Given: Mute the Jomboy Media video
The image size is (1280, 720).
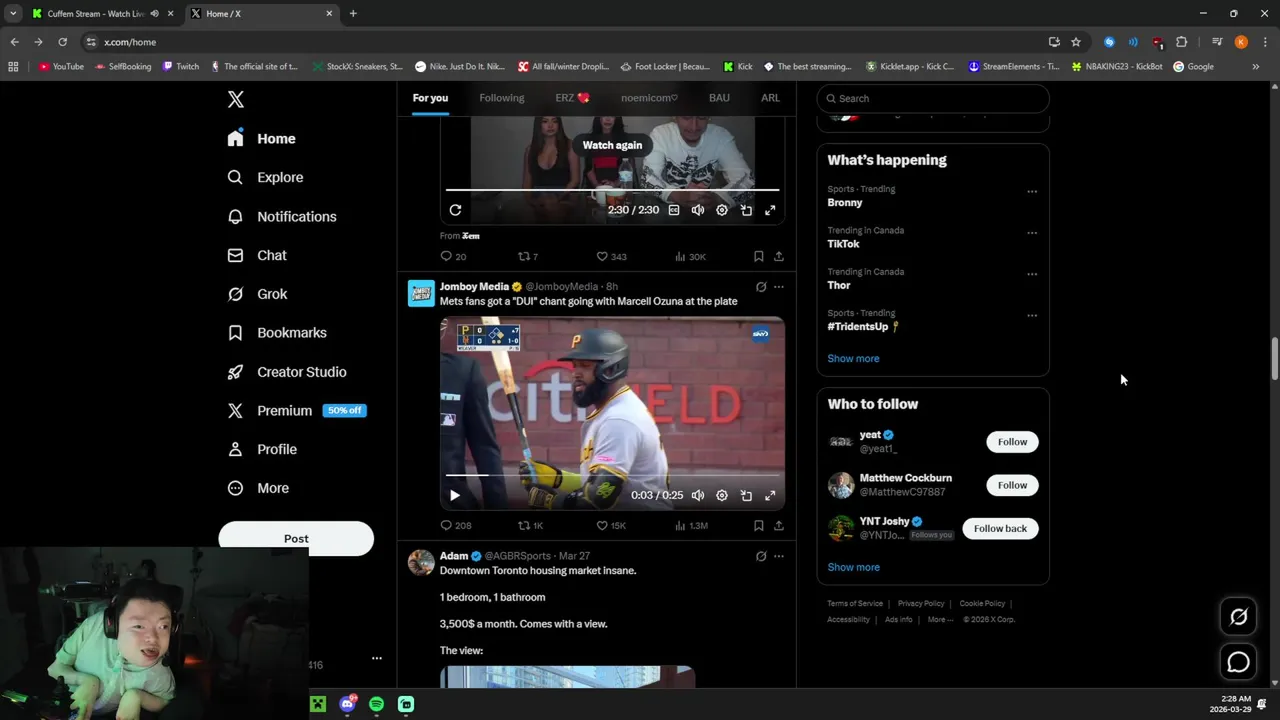Looking at the screenshot, I should coord(697,495).
